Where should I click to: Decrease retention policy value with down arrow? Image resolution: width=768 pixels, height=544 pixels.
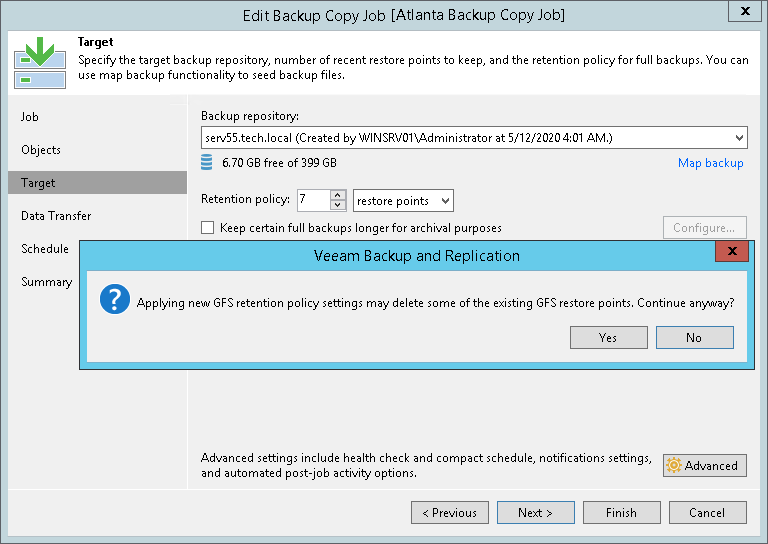click(337, 206)
